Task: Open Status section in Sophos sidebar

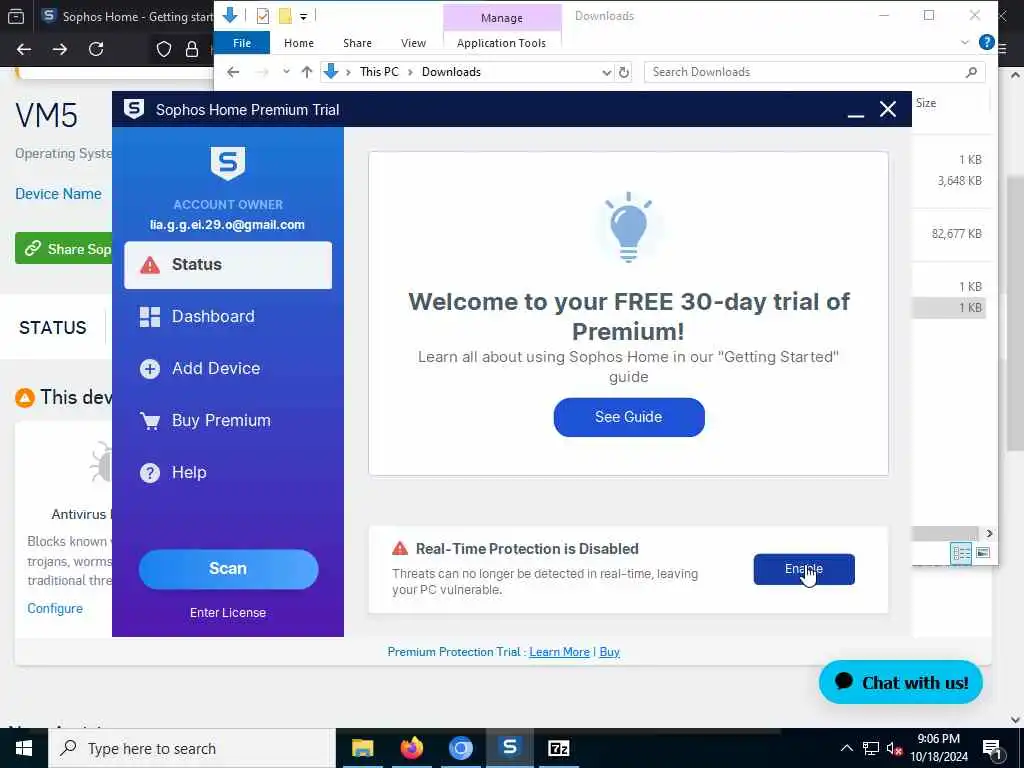Action: [228, 264]
